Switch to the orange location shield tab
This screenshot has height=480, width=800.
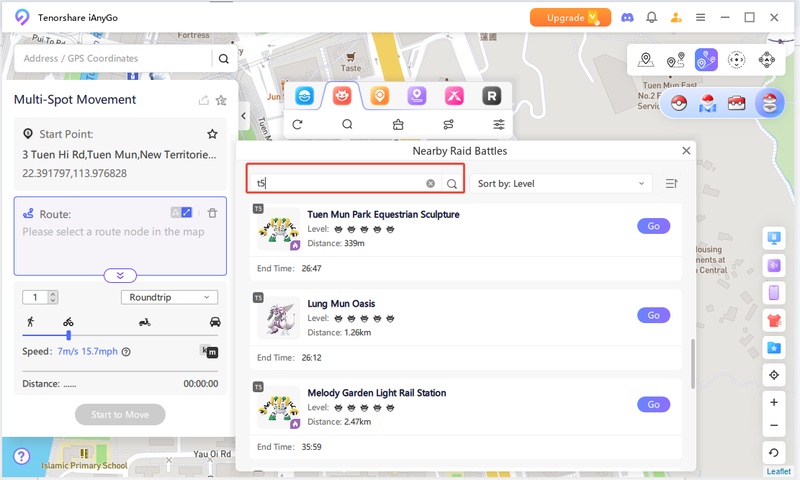pyautogui.click(x=380, y=96)
